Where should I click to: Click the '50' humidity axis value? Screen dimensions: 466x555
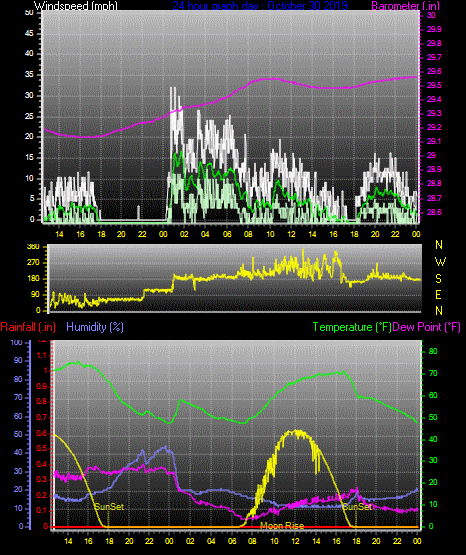click(x=18, y=434)
